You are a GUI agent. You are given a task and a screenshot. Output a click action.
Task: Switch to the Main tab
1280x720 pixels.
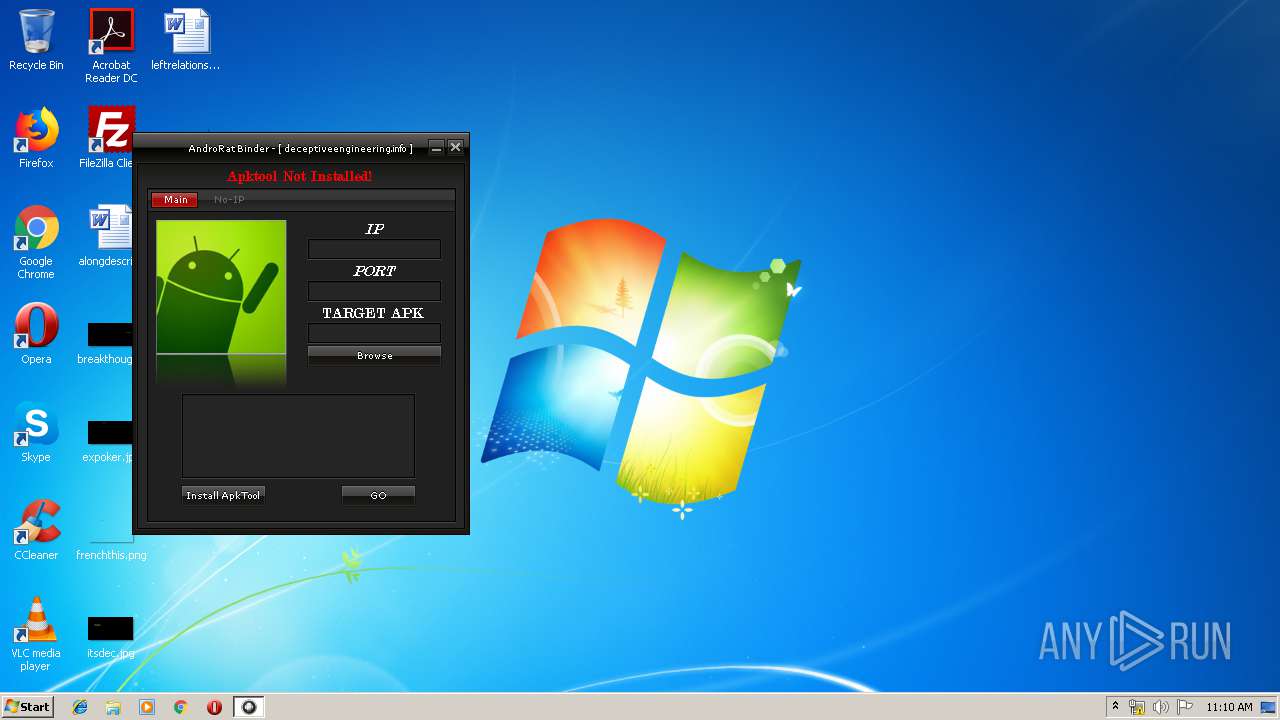[175, 200]
